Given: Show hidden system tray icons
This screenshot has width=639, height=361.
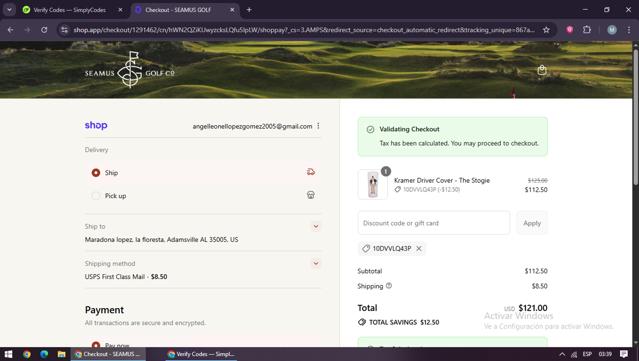Looking at the screenshot, I should (562, 354).
